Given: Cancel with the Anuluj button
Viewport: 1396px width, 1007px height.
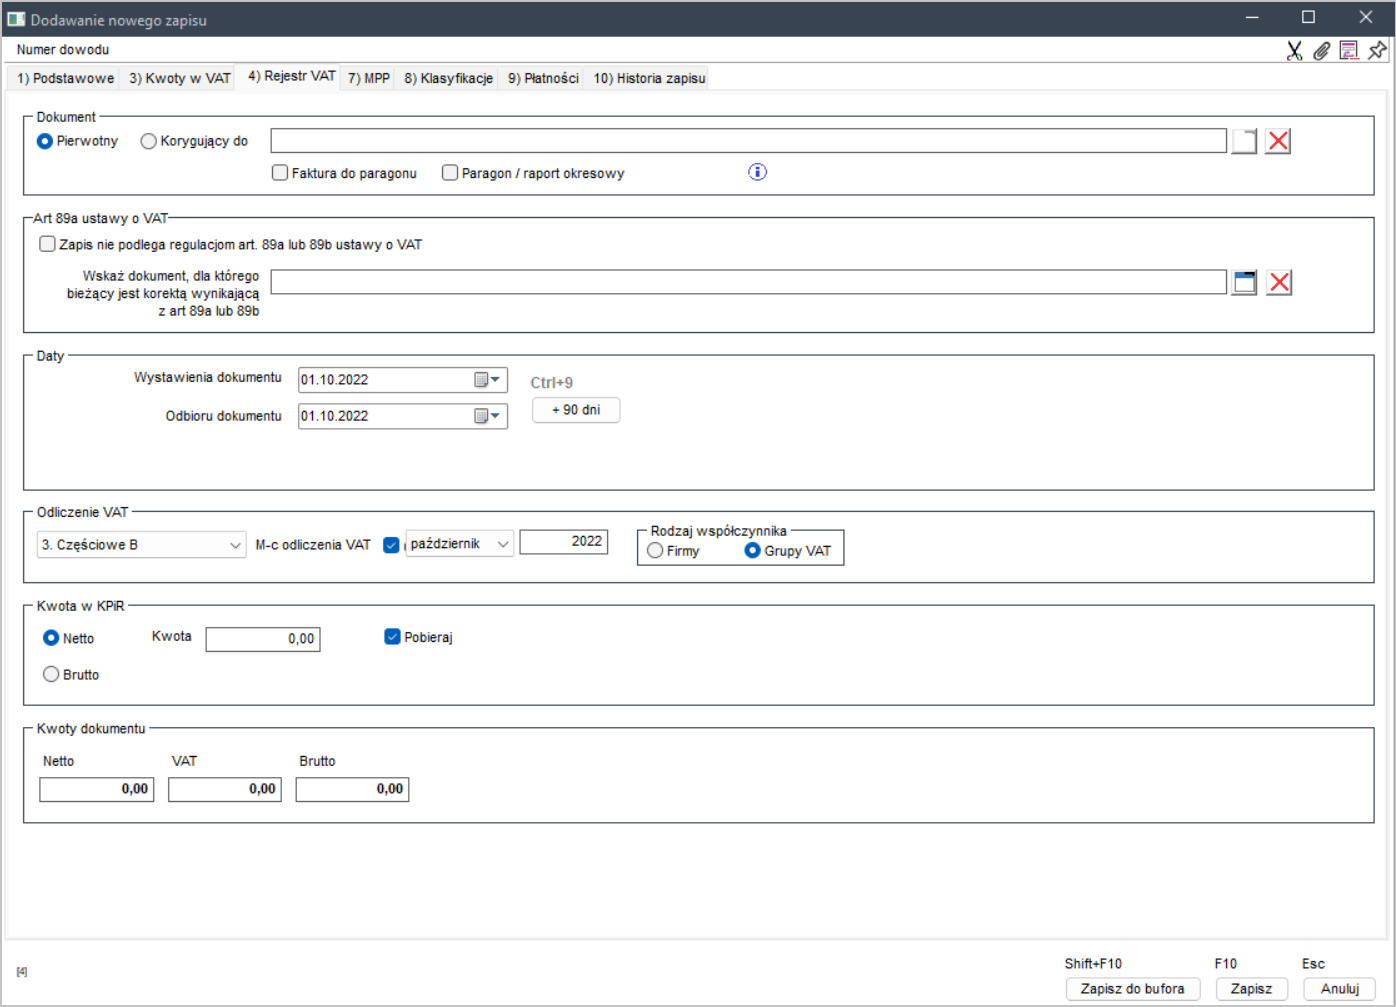Looking at the screenshot, I should [x=1340, y=989].
